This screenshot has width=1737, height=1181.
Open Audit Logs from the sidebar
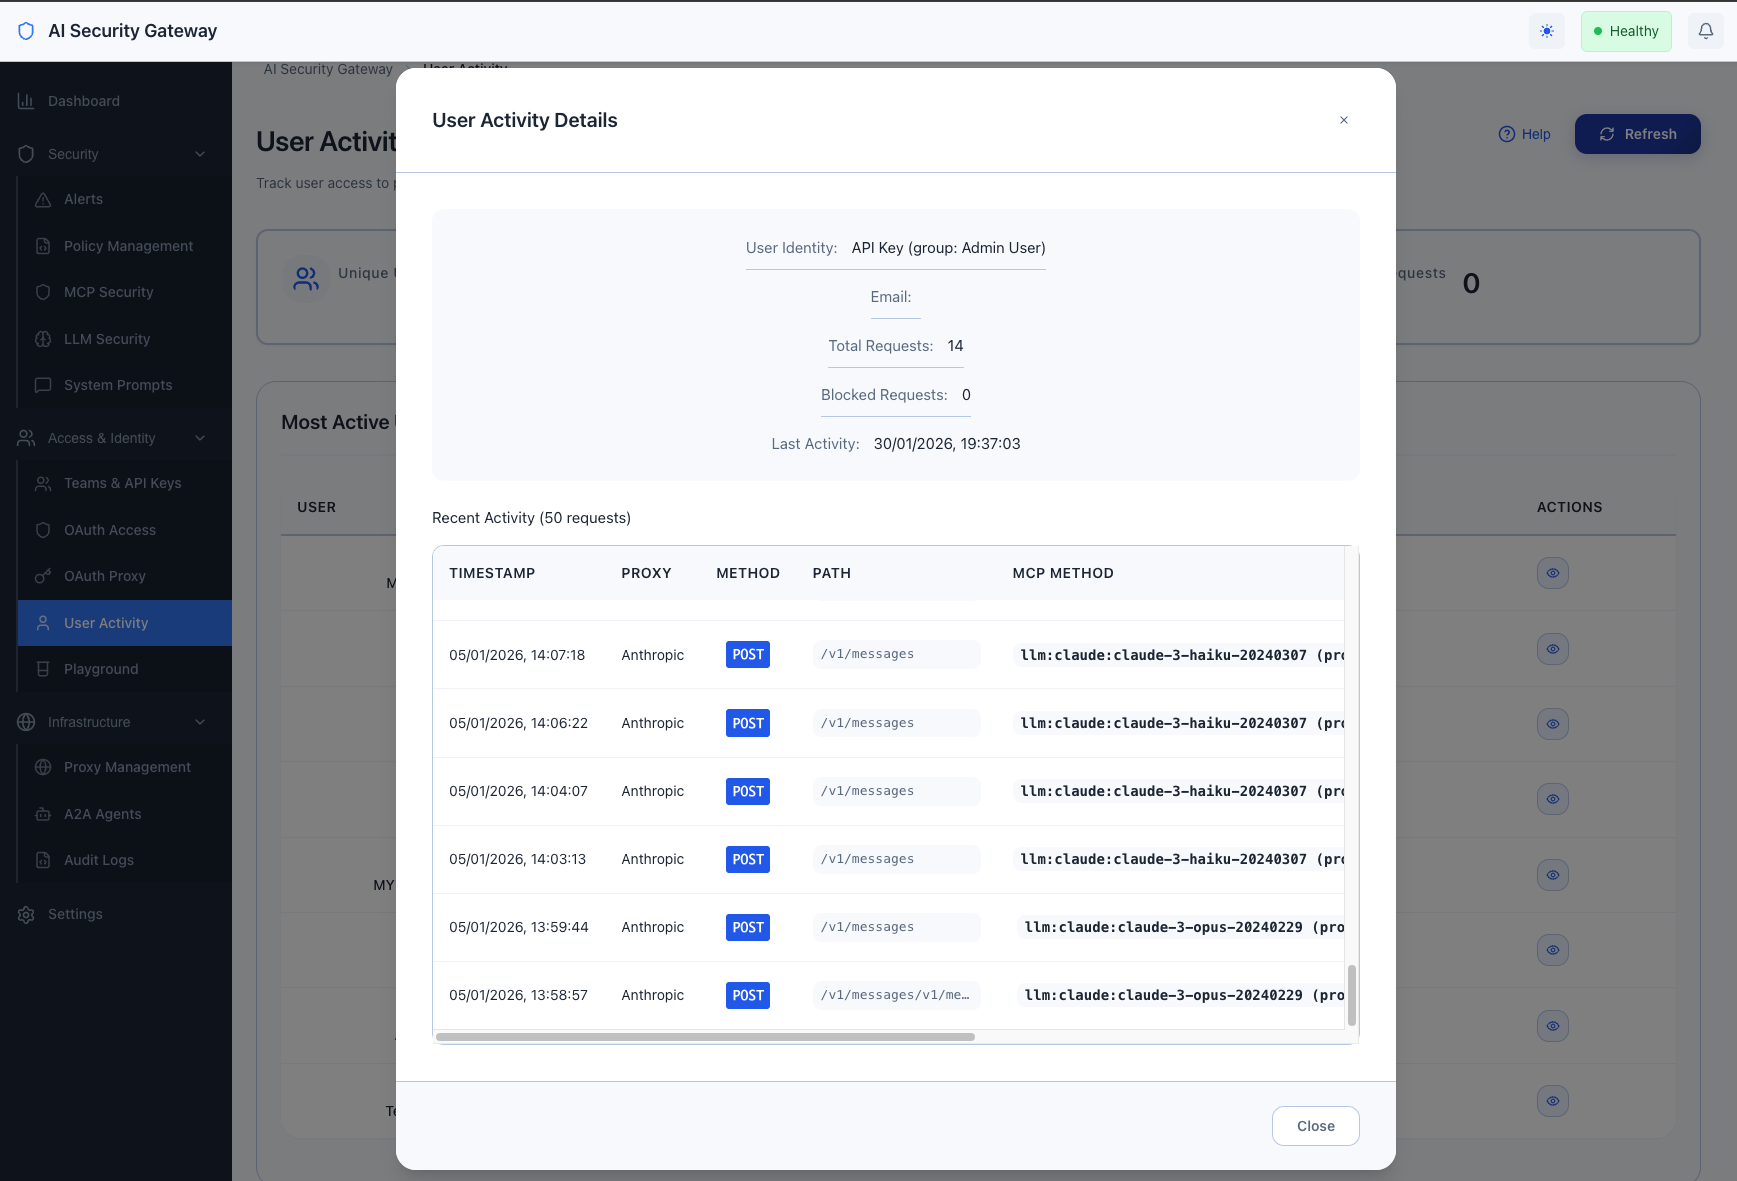click(x=98, y=860)
